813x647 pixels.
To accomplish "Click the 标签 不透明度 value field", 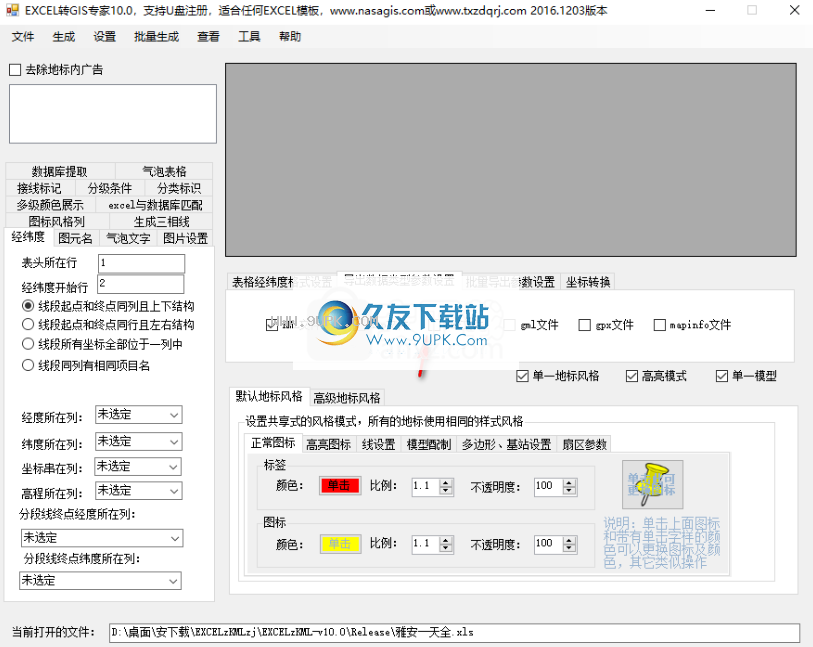I will point(549,486).
